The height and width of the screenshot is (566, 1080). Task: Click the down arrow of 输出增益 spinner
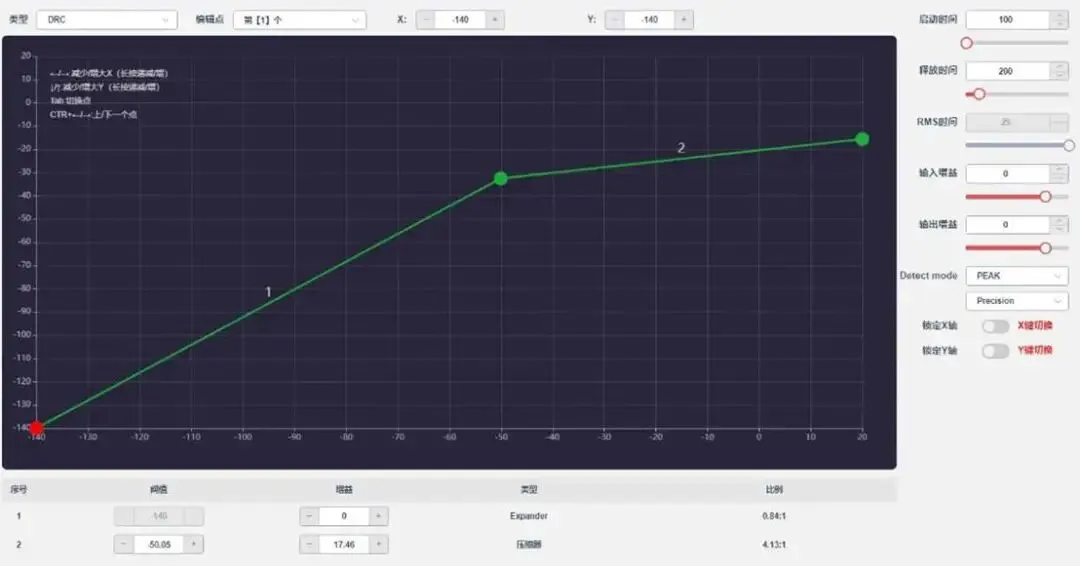point(1059,229)
